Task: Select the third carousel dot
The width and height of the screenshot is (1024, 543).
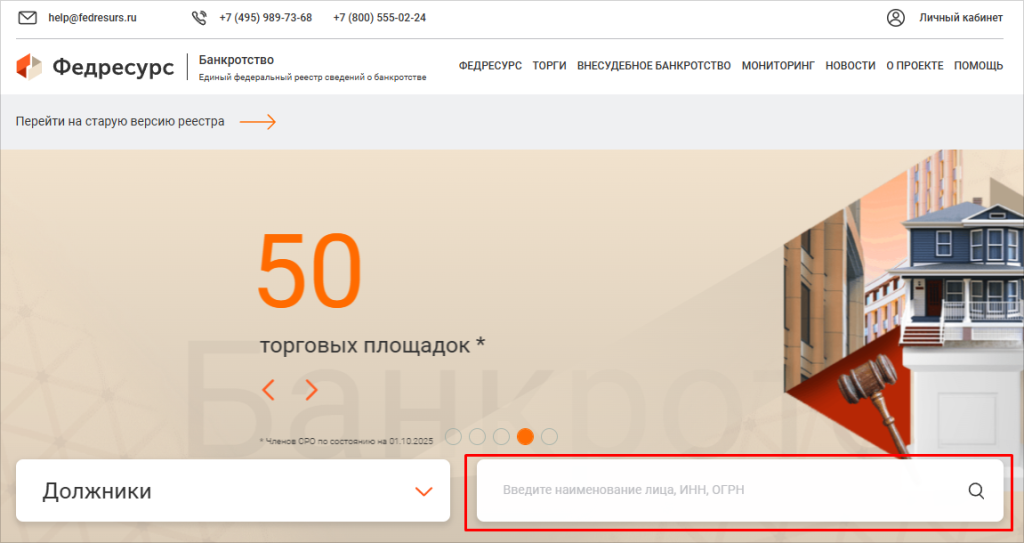Action: 501,436
